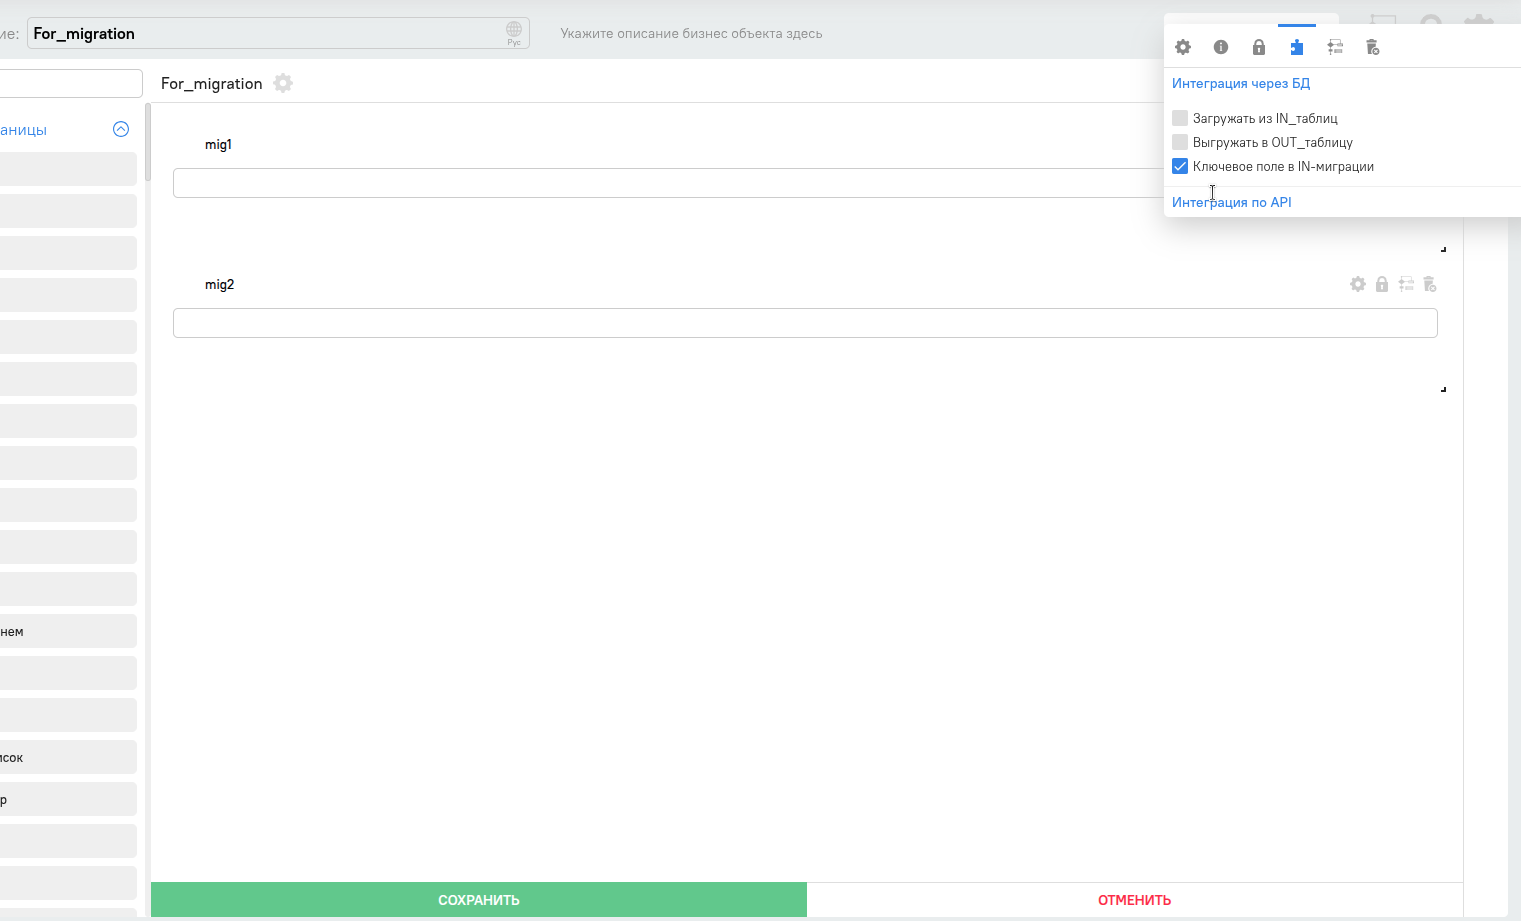Click the mig2 workflow diagram icon

pyautogui.click(x=1406, y=284)
